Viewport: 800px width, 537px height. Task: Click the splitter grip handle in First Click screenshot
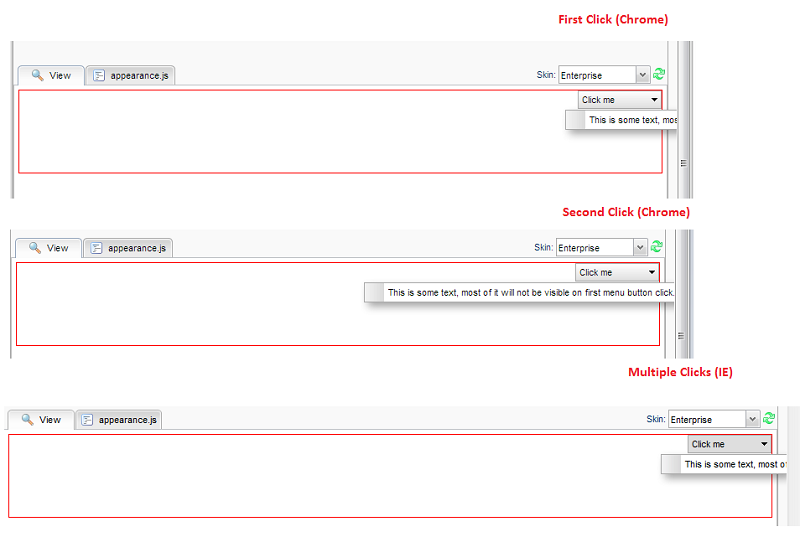[684, 162]
